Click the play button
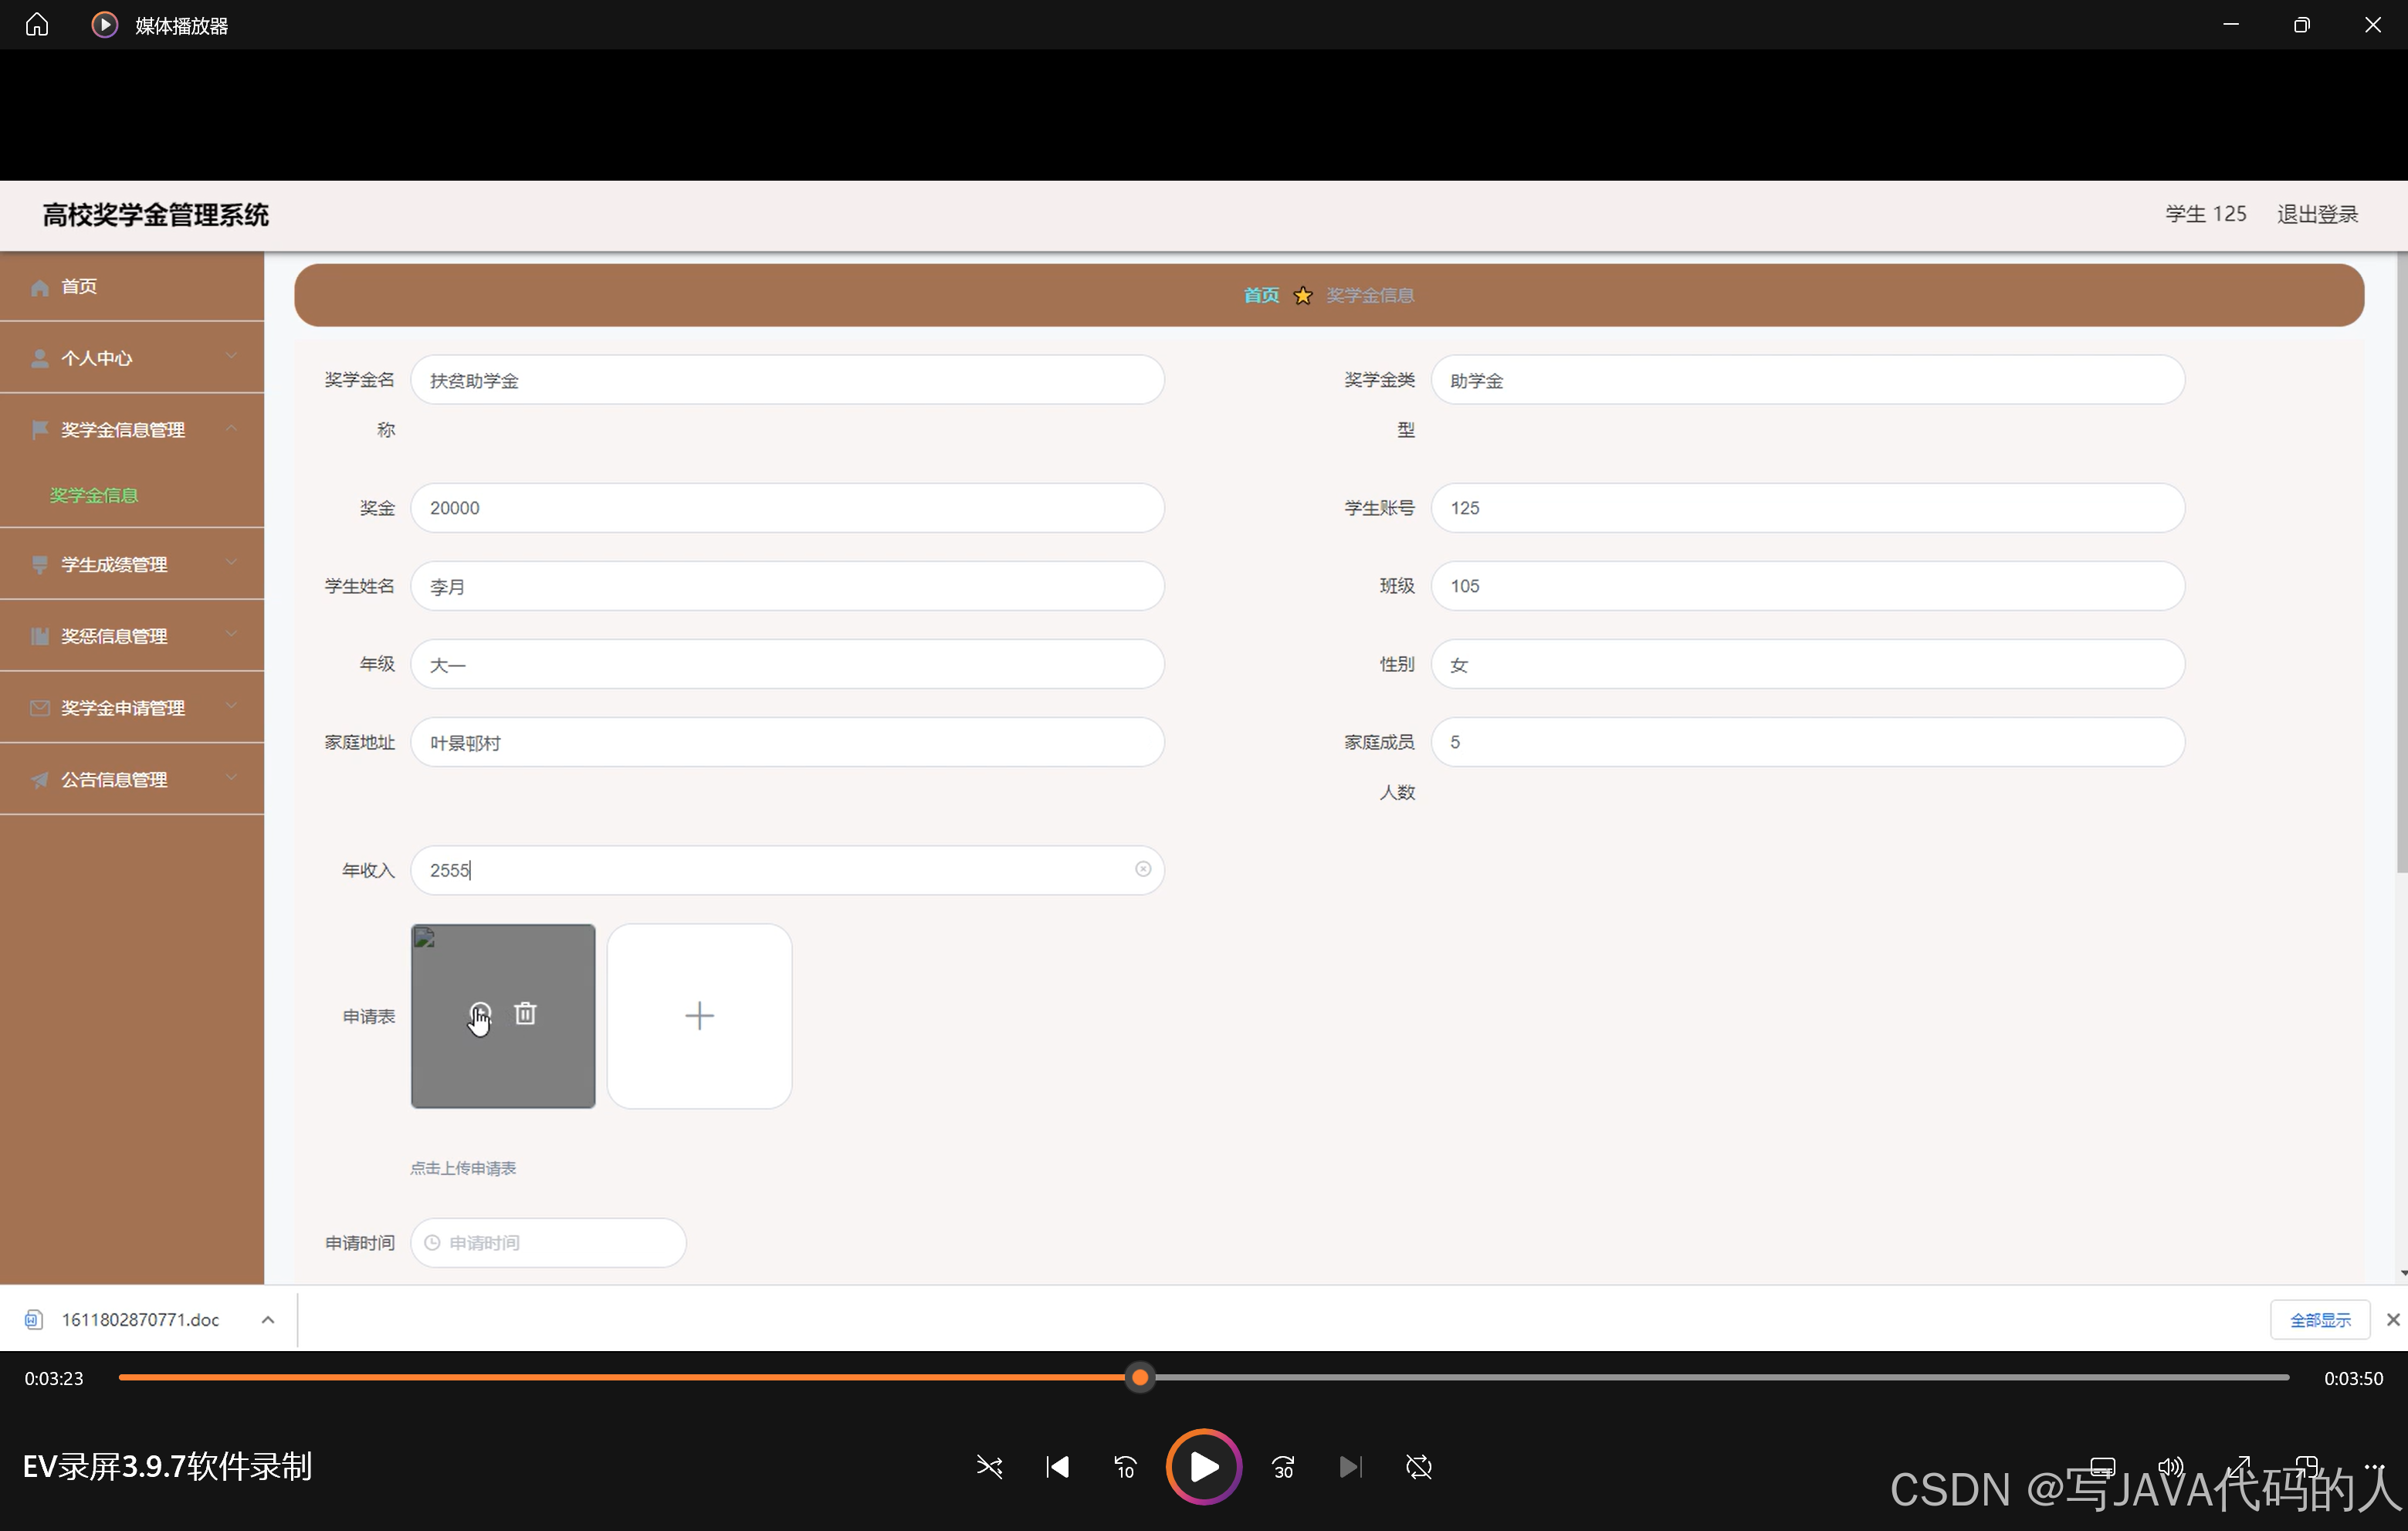Screen dimensions: 2408x1531 (1204, 1467)
